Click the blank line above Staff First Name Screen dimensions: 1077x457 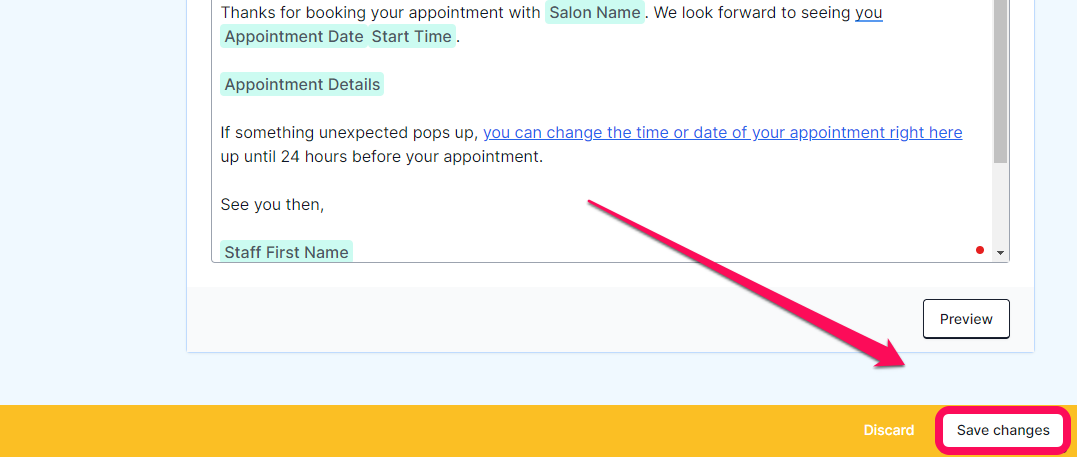[x=602, y=228]
